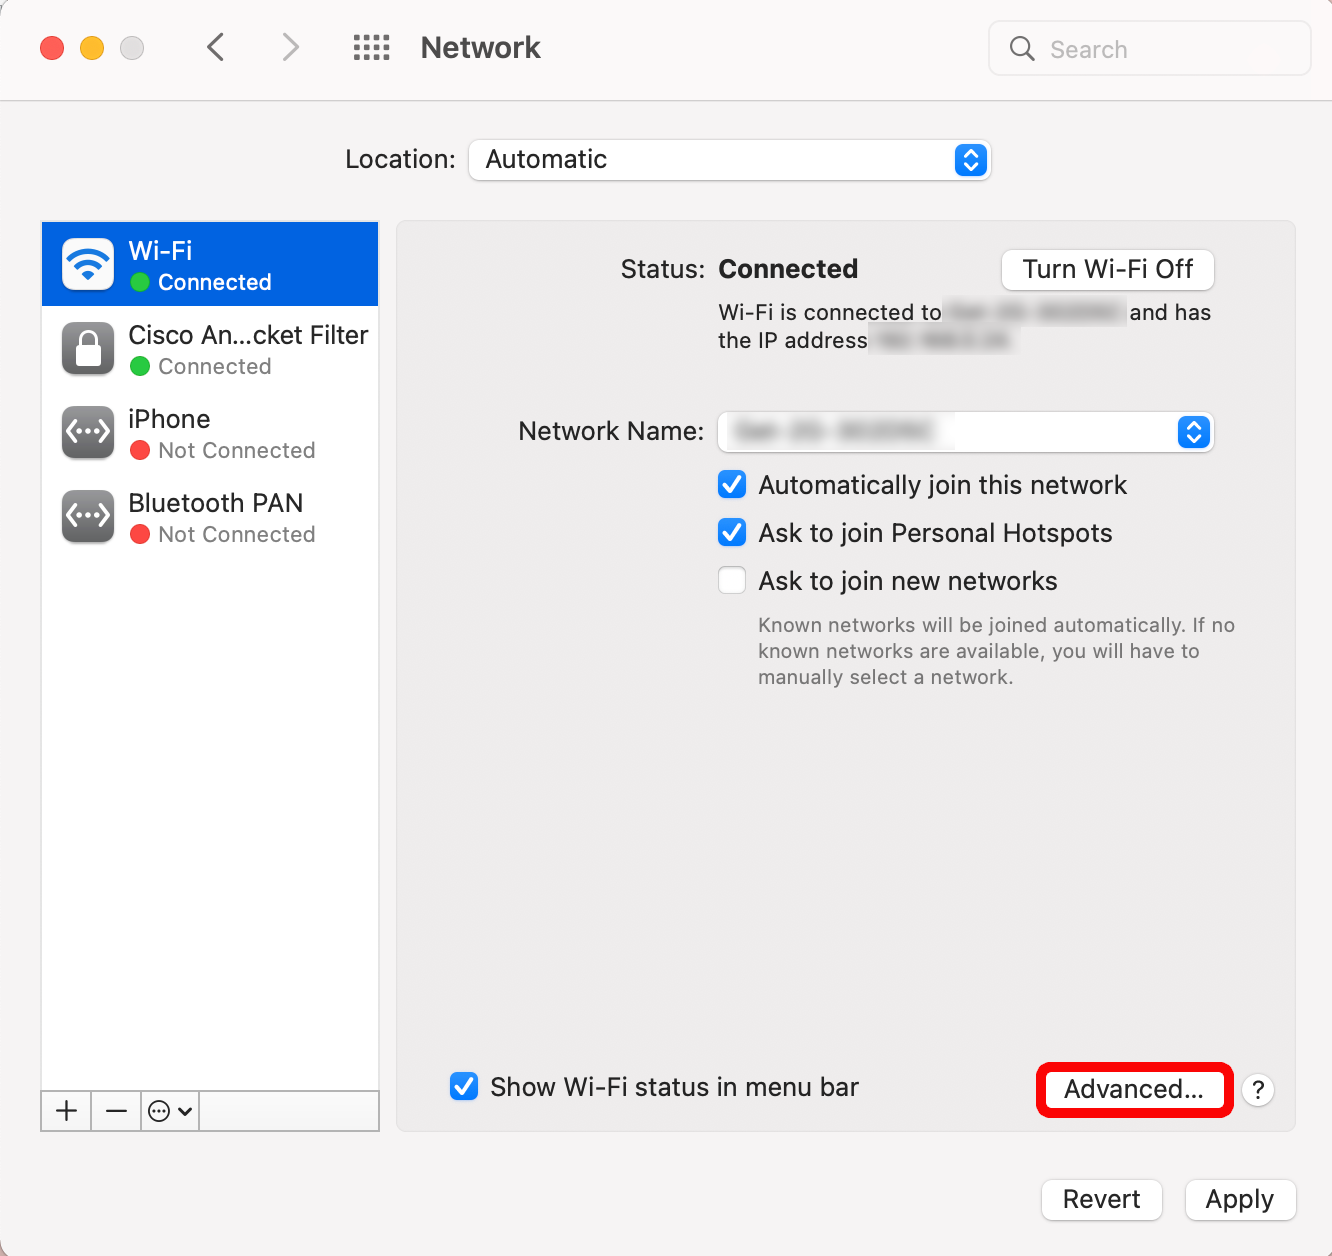Go forward with the right chevron

point(290,47)
